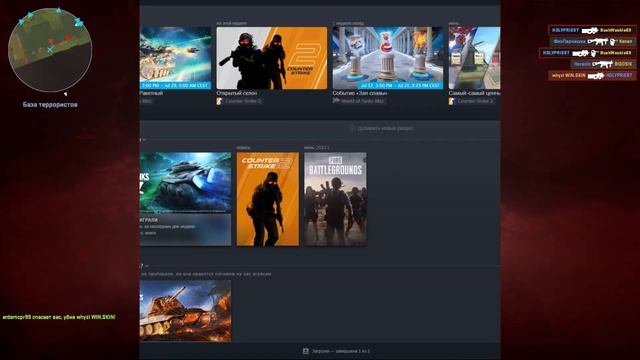Image resolution: width=640 pixels, height=360 pixels.
Task: Click the headshot icon in third kill feed row
Action: [x=593, y=53]
